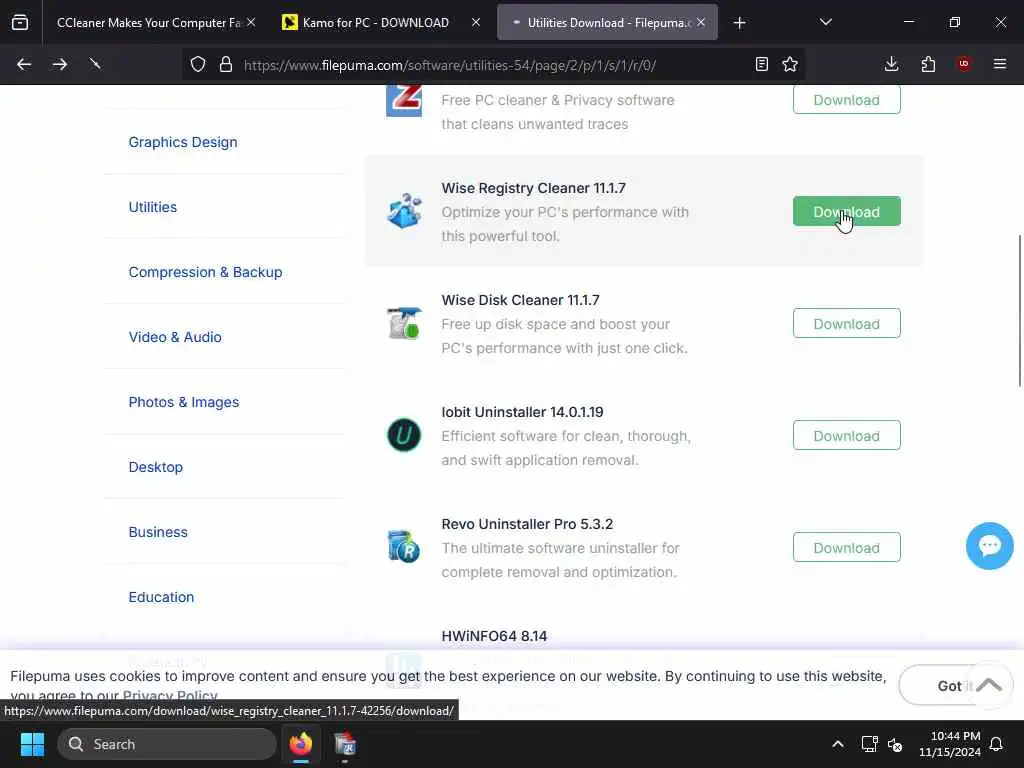Open Iobit Uninstaller 14.0.1.19 title
Image resolution: width=1024 pixels, height=768 pixels.
522,412
